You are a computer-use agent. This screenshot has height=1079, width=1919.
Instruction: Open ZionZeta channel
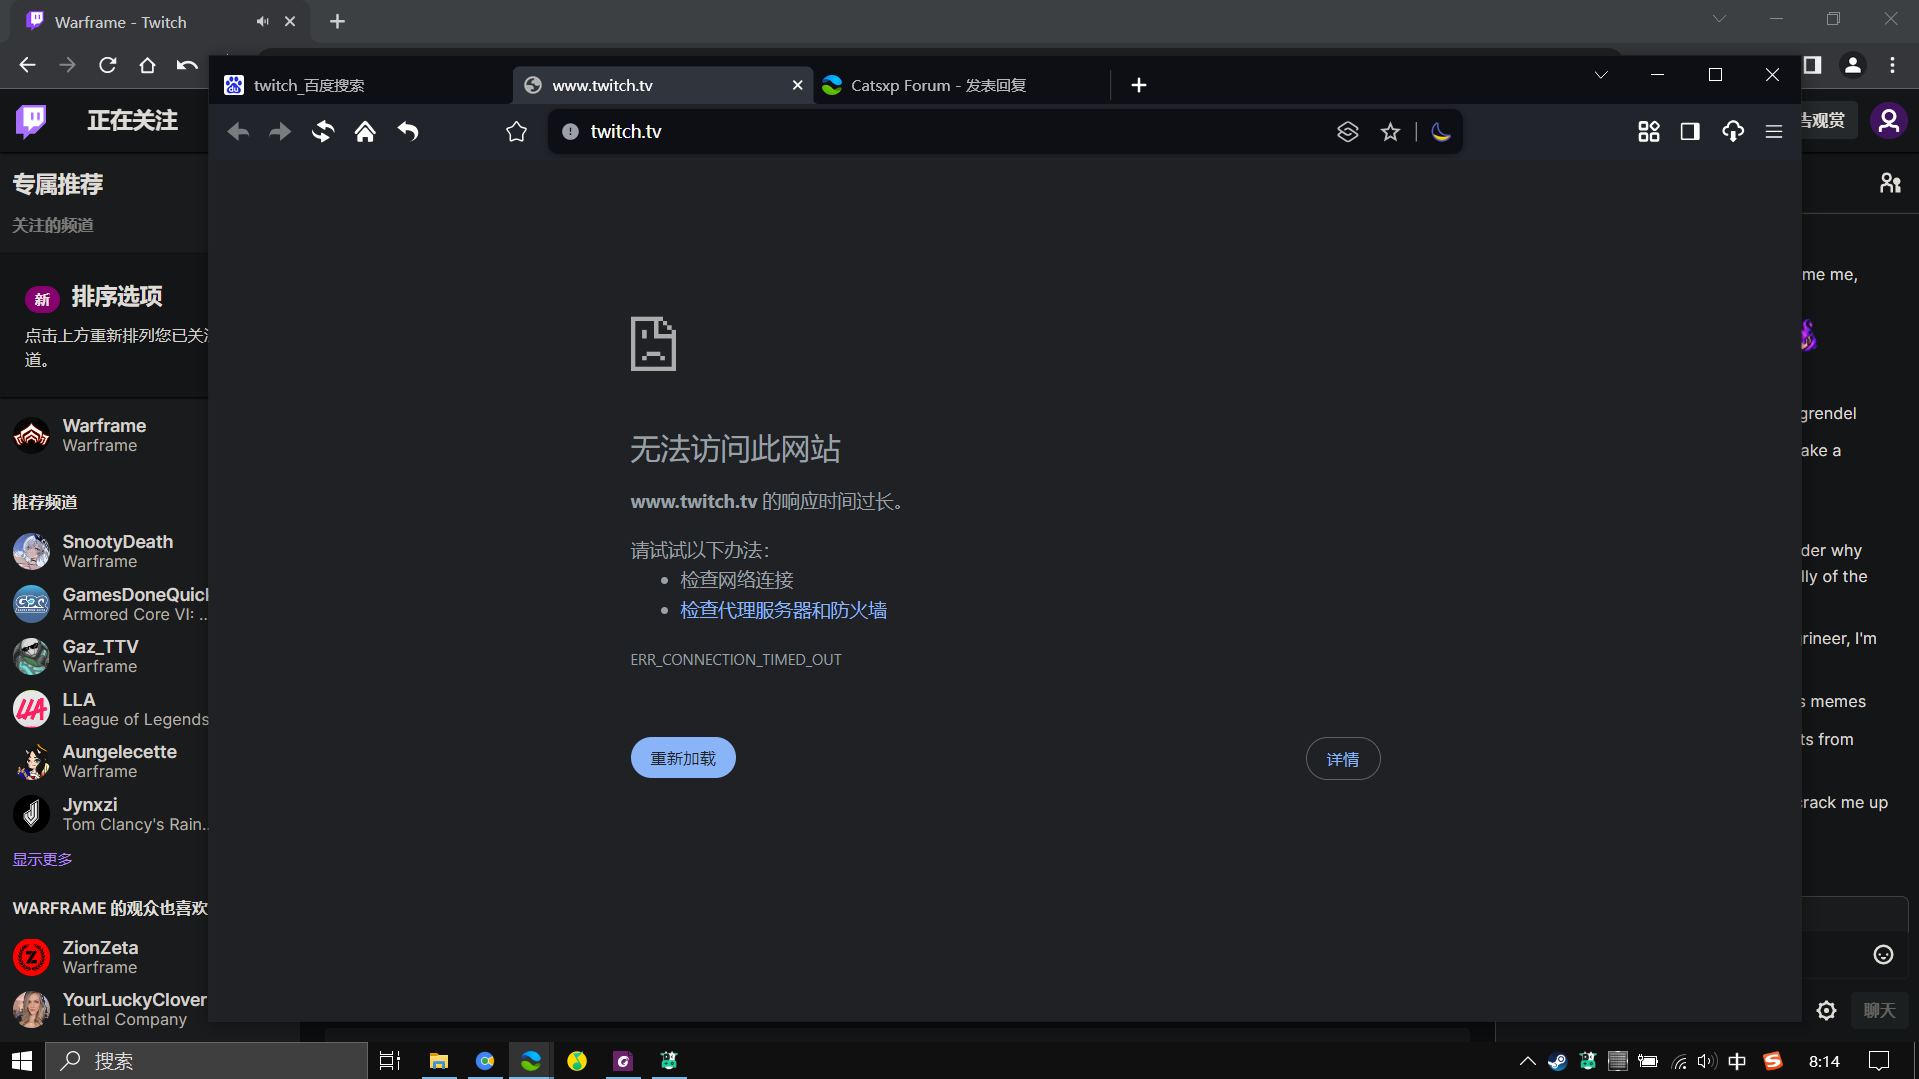click(104, 957)
